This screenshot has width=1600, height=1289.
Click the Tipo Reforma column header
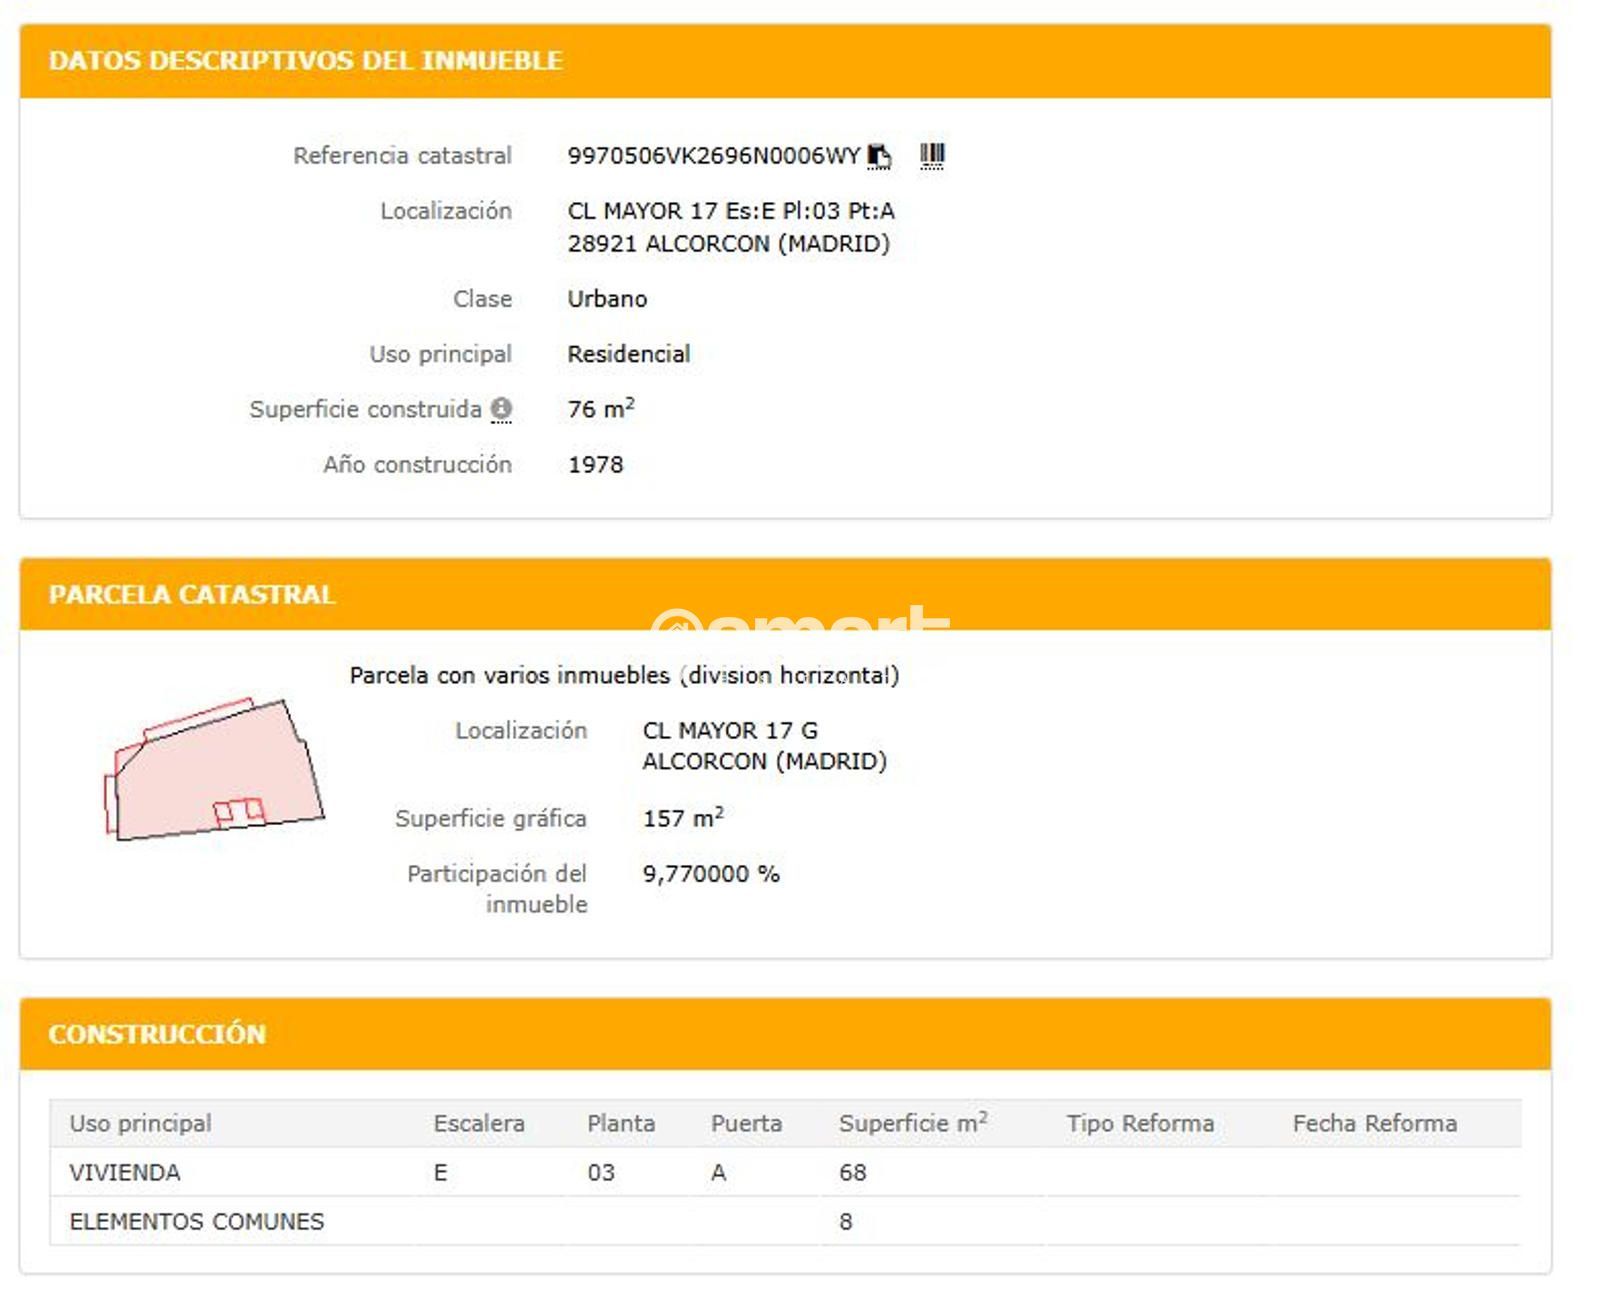tap(1139, 1123)
